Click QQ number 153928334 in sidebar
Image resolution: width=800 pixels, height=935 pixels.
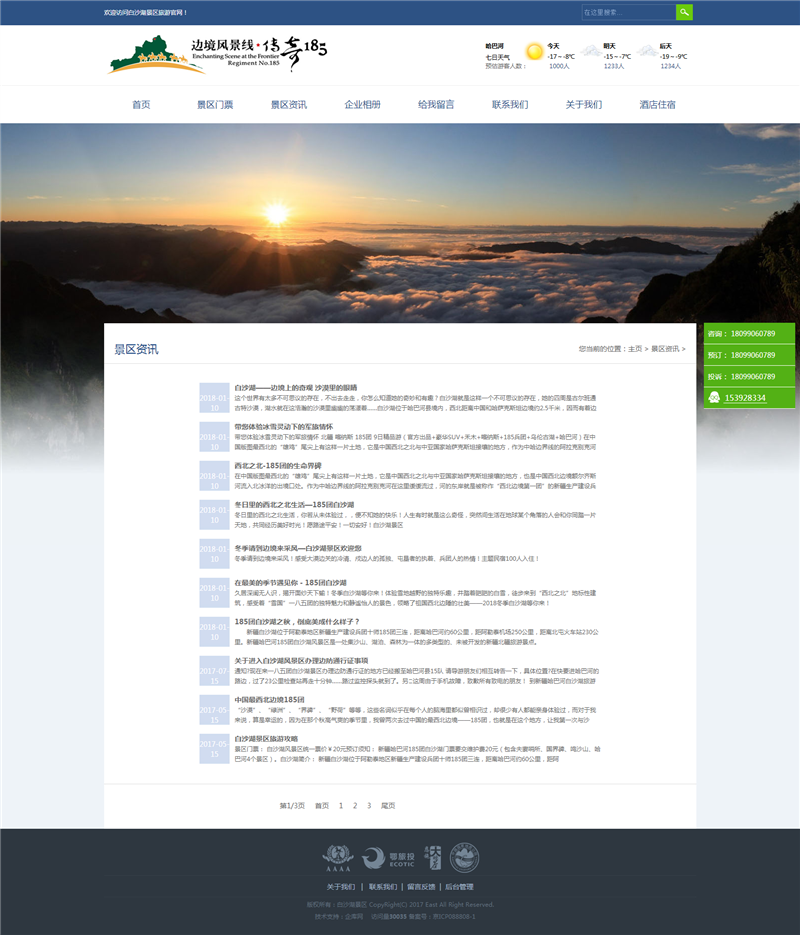(745, 398)
